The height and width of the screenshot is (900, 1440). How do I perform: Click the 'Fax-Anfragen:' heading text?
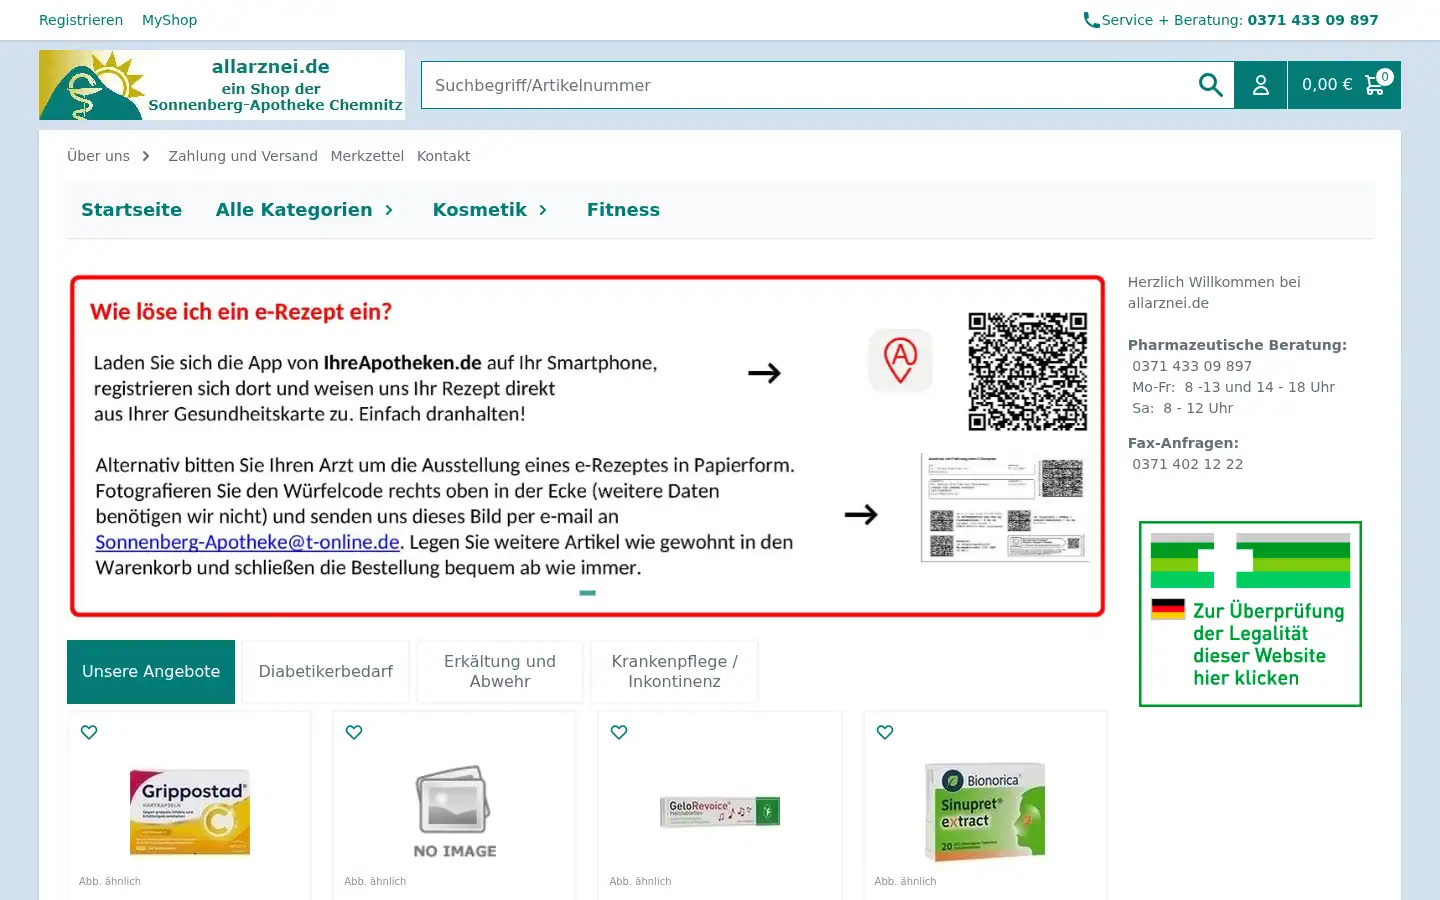(x=1183, y=443)
